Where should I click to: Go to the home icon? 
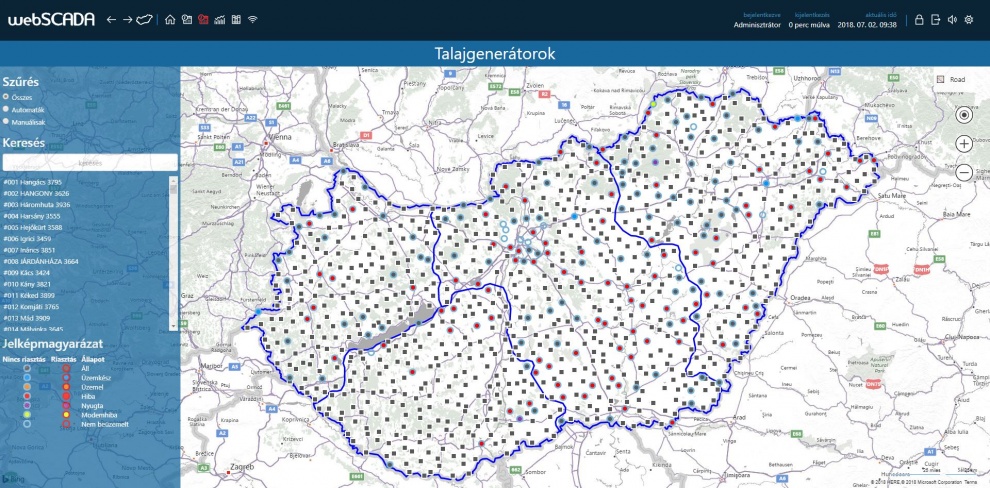pyautogui.click(x=170, y=20)
